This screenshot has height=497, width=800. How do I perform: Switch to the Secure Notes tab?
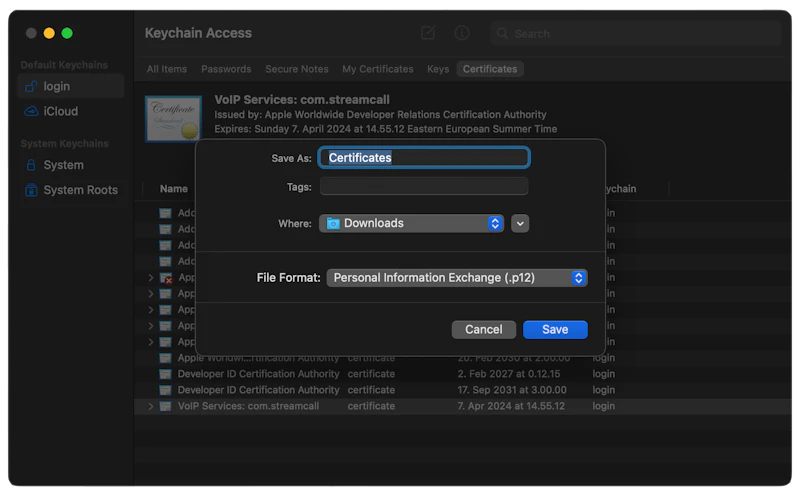(297, 69)
